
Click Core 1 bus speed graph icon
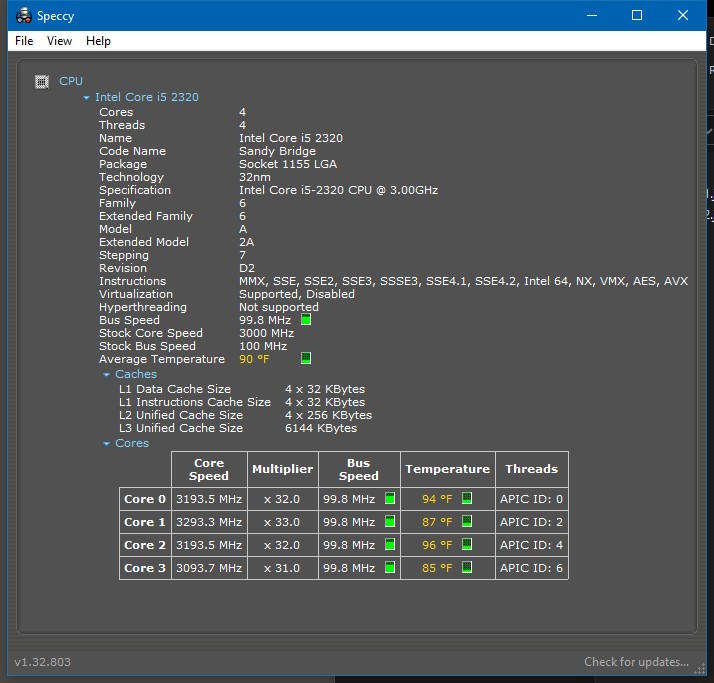[390, 521]
